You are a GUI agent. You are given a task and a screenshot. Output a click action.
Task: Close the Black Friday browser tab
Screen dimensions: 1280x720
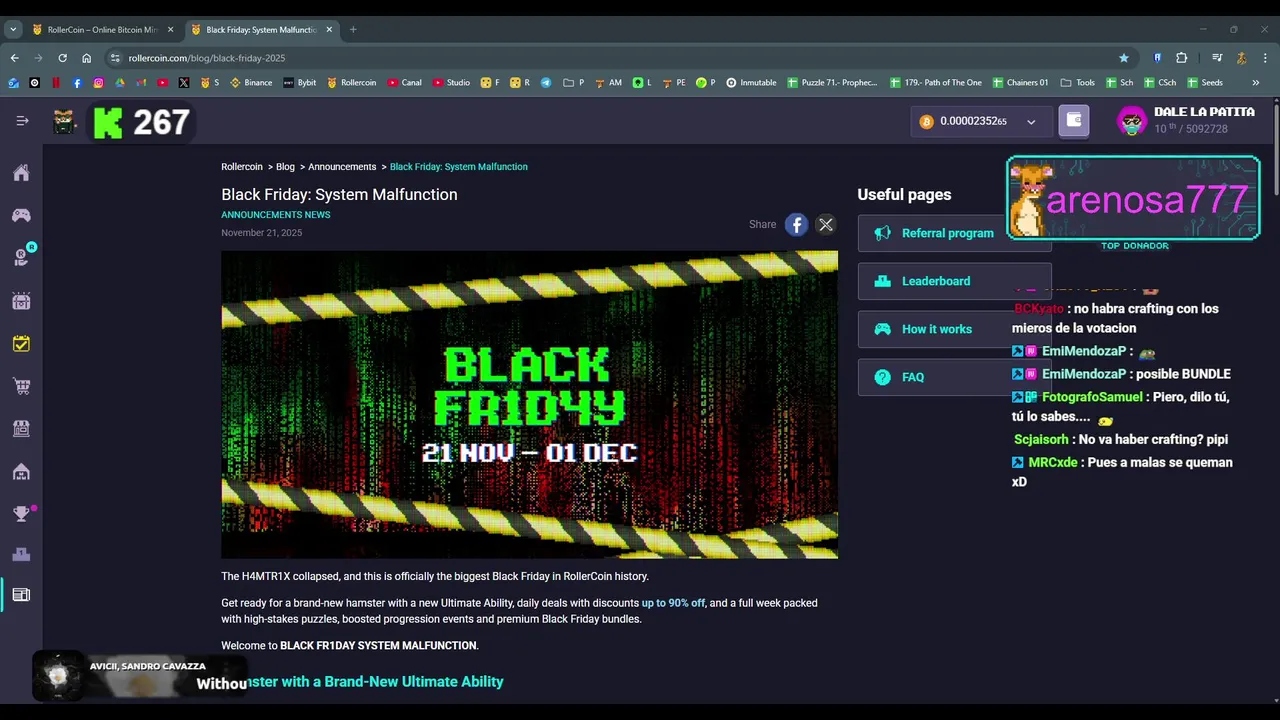(x=328, y=30)
